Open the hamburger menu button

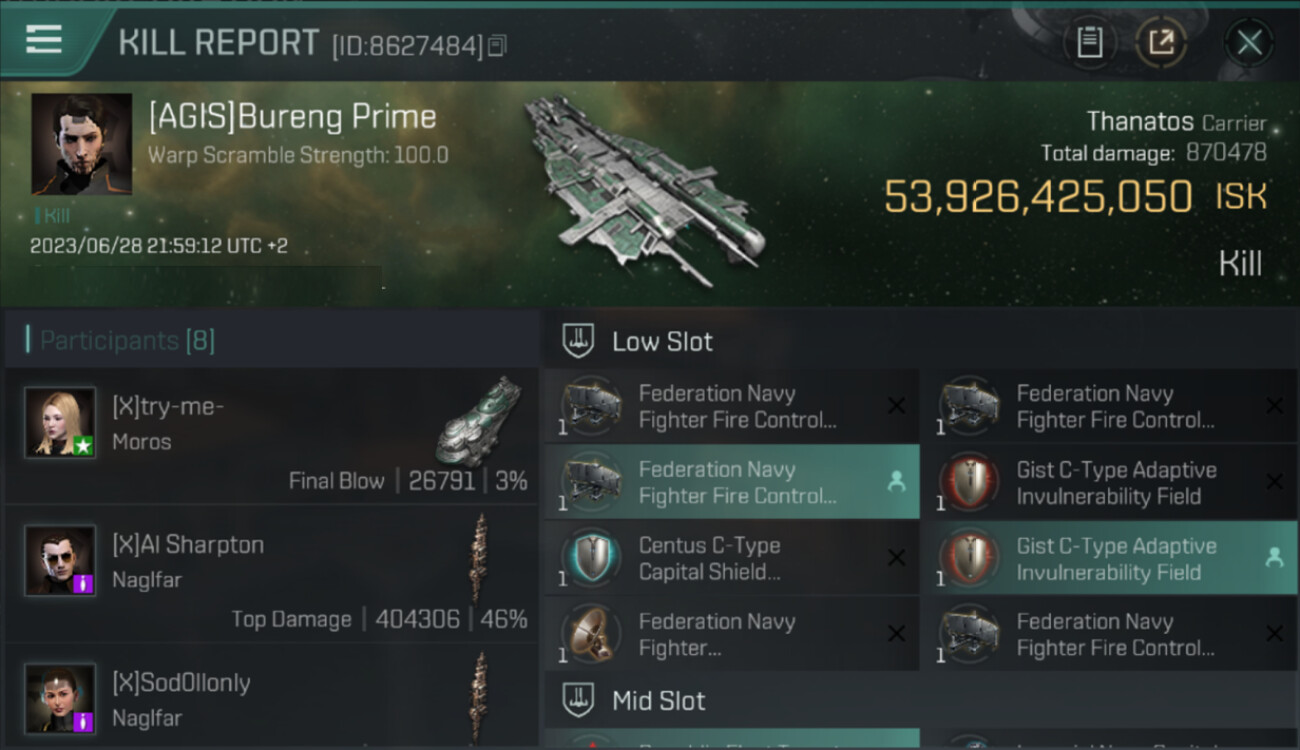tap(44, 40)
